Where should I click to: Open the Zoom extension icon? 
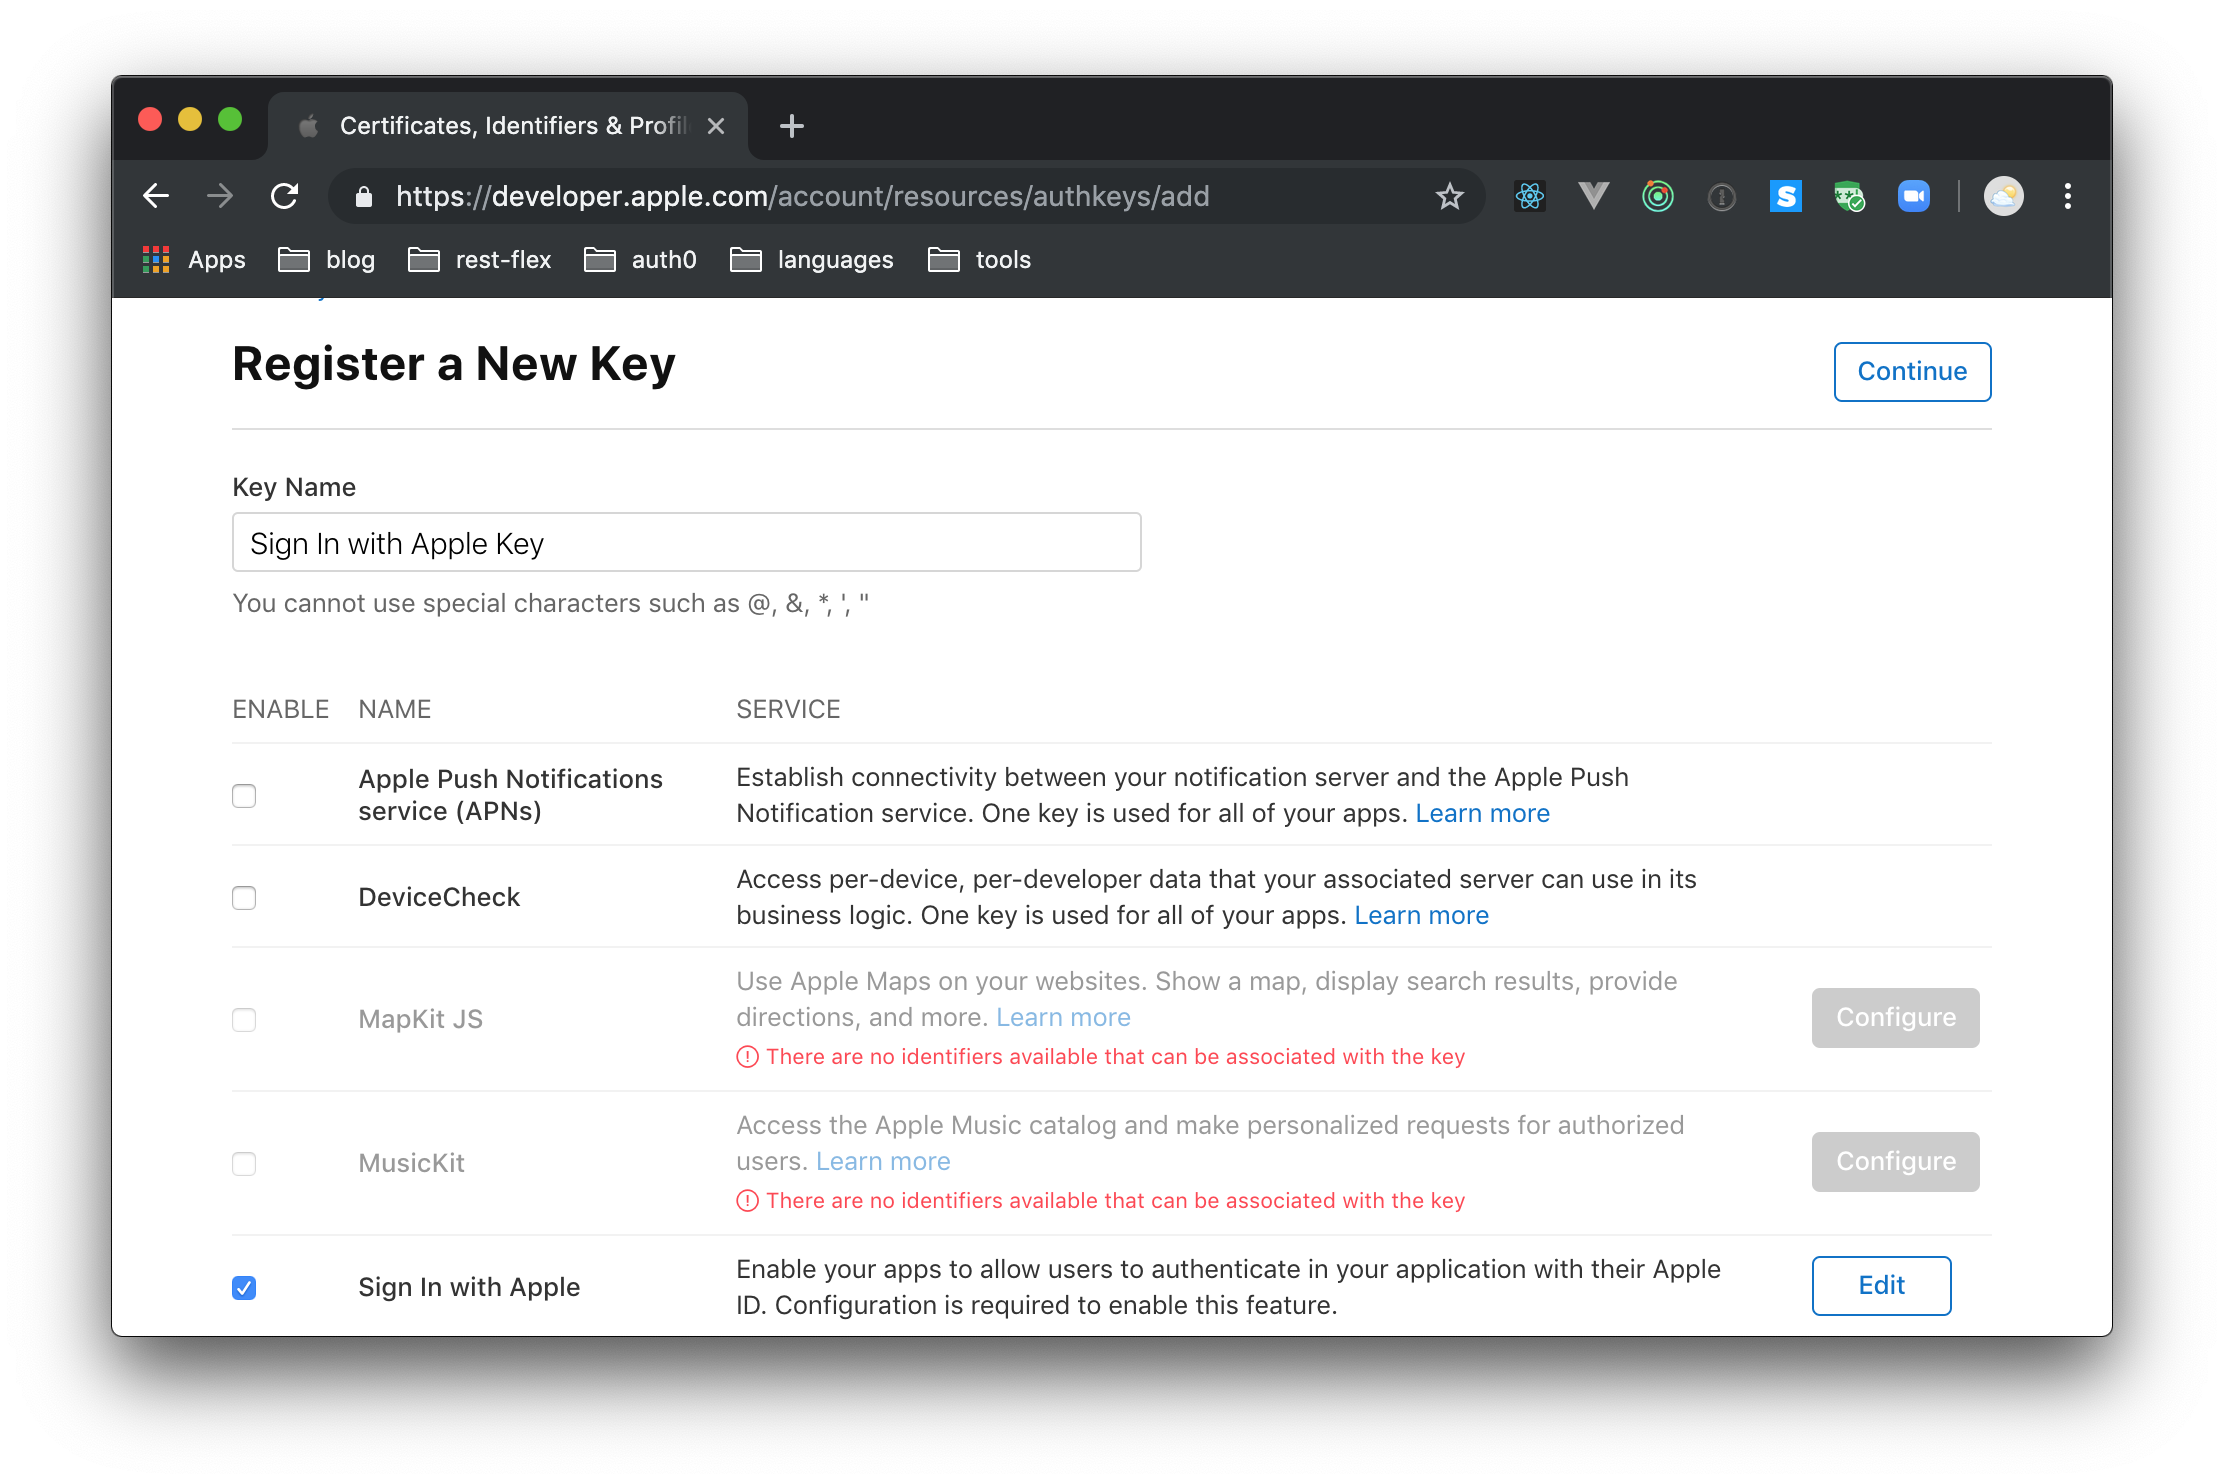point(1914,196)
